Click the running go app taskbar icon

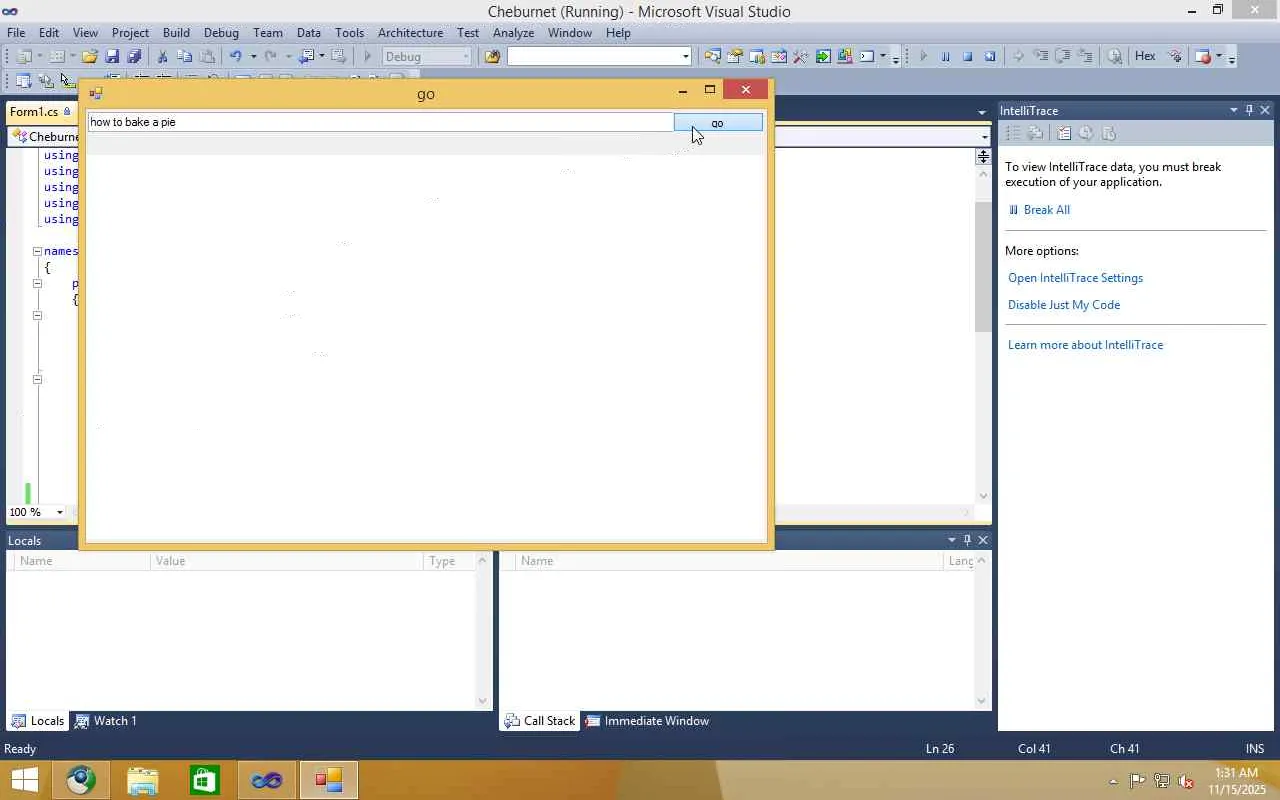pos(329,780)
